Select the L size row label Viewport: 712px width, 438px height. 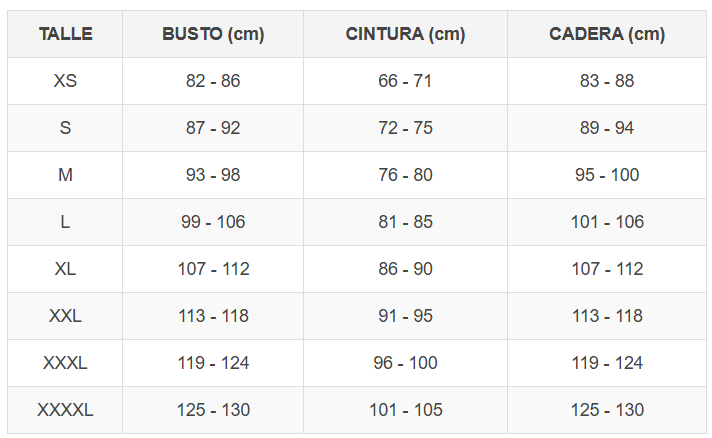coord(65,222)
